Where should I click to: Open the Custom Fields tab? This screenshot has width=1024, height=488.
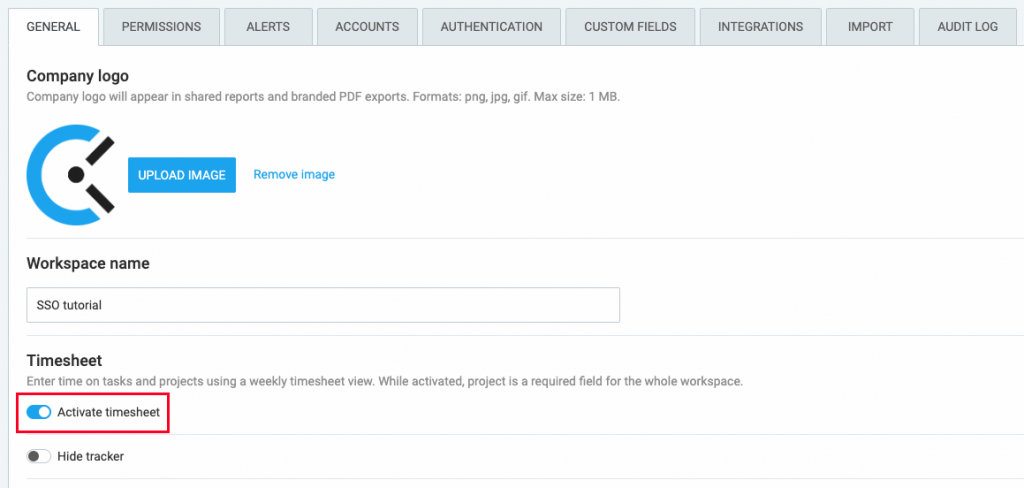pyautogui.click(x=630, y=27)
